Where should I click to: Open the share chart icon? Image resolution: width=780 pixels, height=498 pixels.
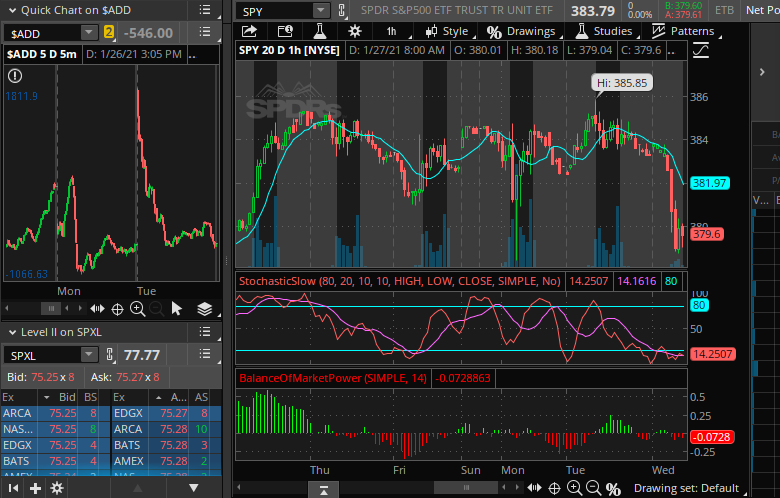pyautogui.click(x=249, y=31)
